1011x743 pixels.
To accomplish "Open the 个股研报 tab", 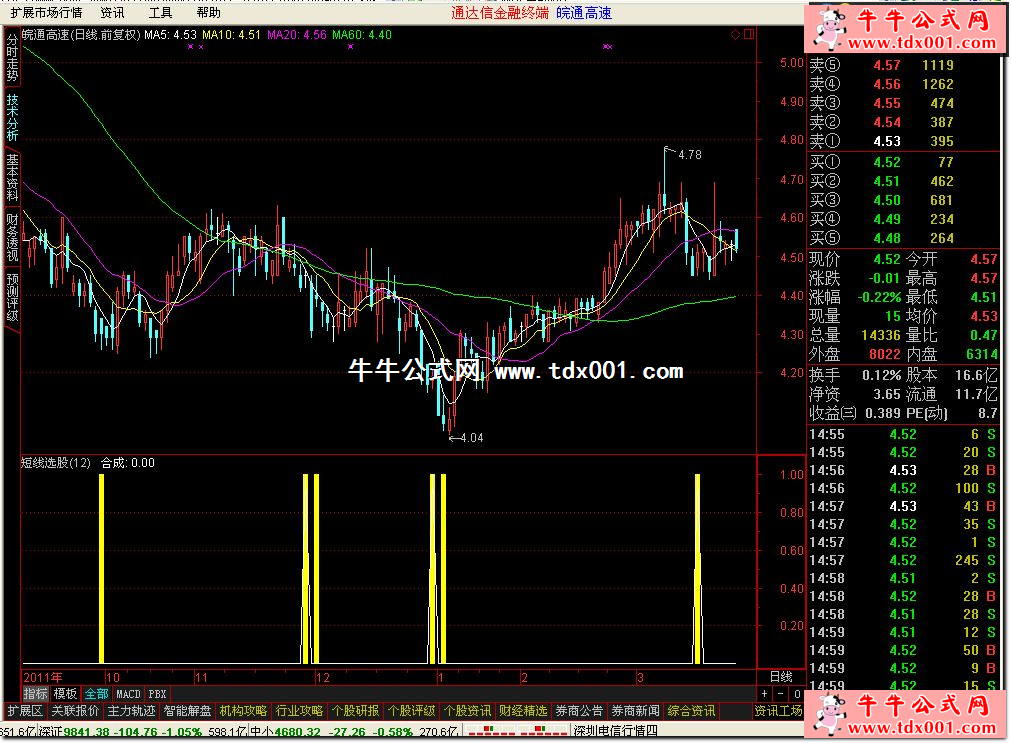I will 355,711.
